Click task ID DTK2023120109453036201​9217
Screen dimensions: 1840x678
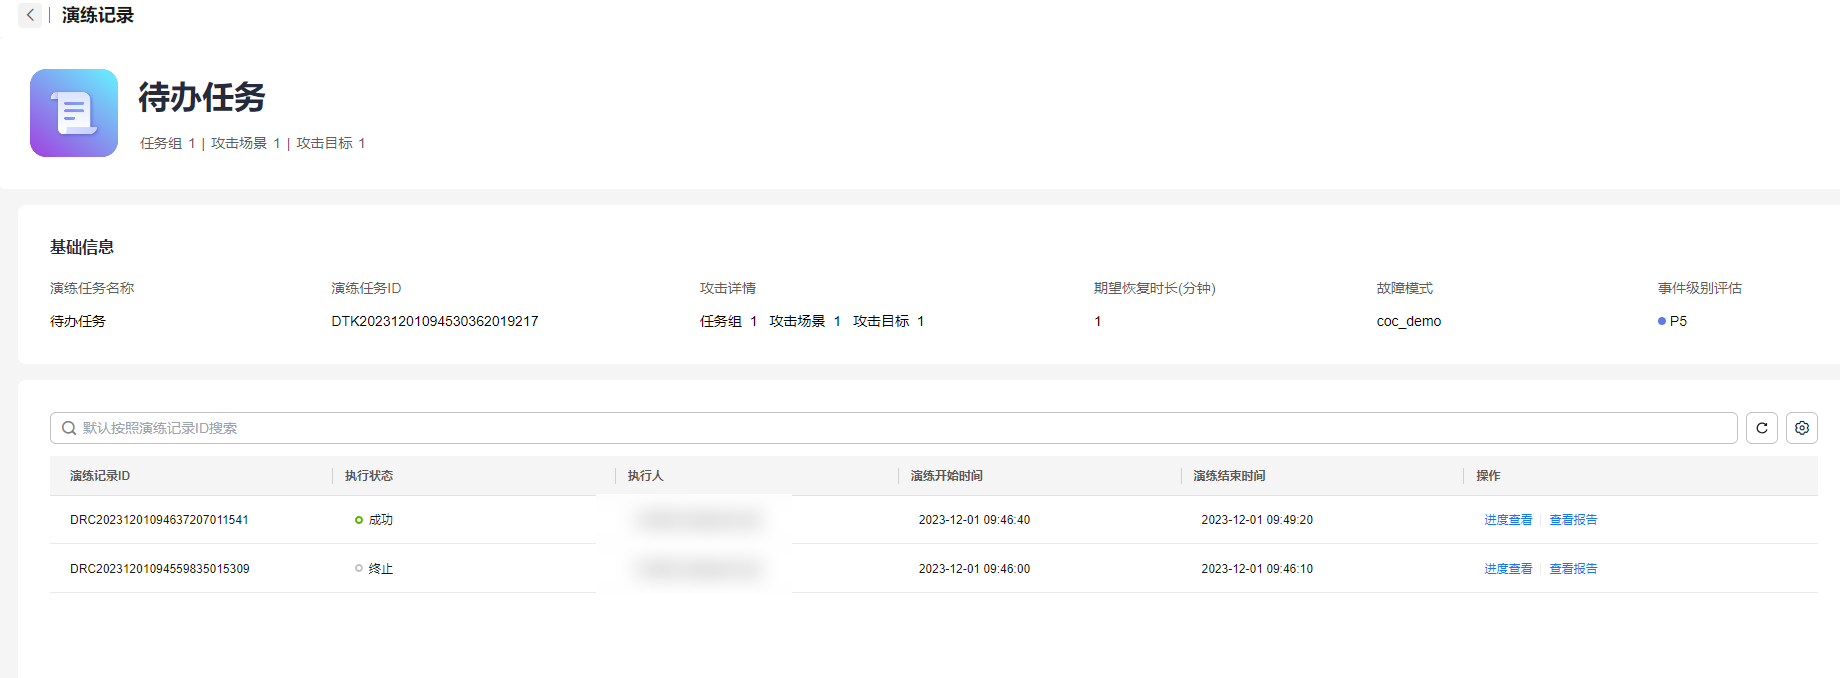[x=435, y=321]
